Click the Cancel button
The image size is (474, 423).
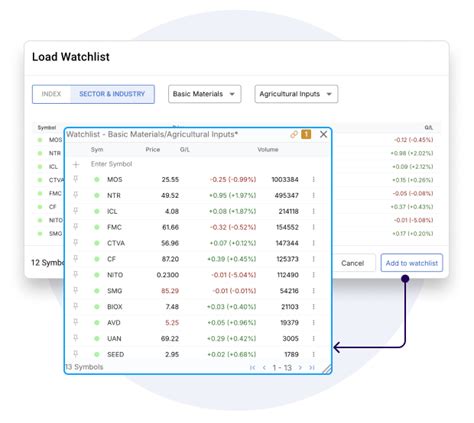[x=352, y=263]
